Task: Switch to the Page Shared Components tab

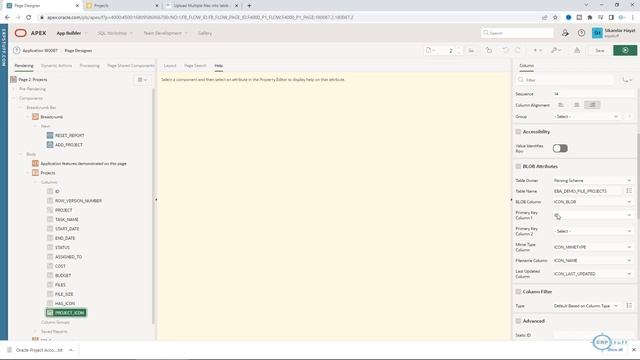Action: (131, 66)
